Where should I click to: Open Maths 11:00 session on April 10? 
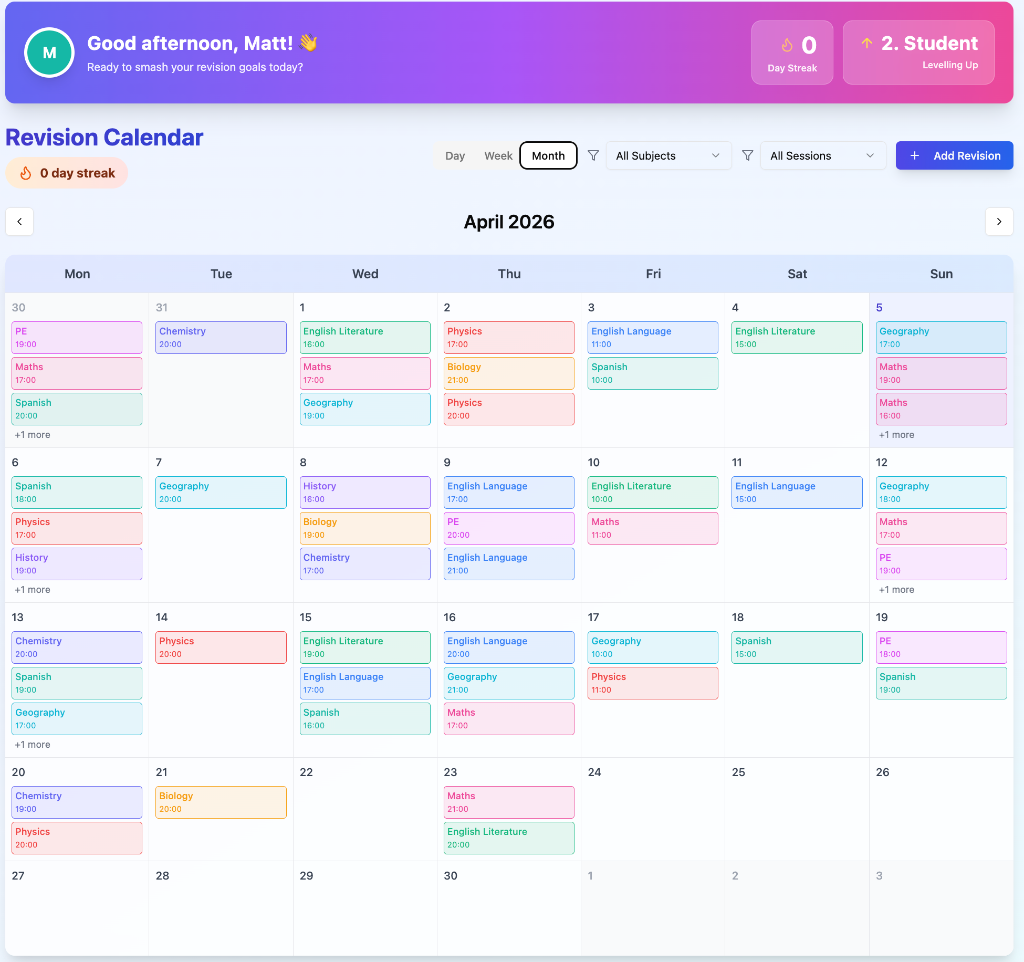pos(653,528)
